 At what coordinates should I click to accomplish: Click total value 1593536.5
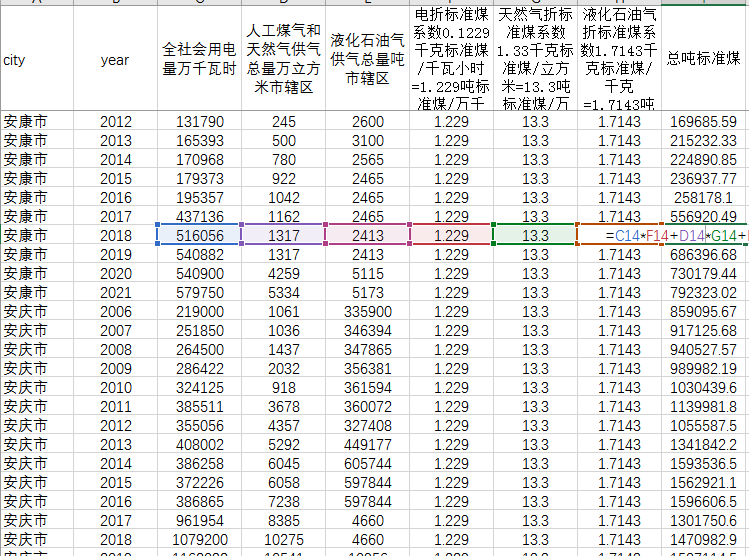[705, 464]
